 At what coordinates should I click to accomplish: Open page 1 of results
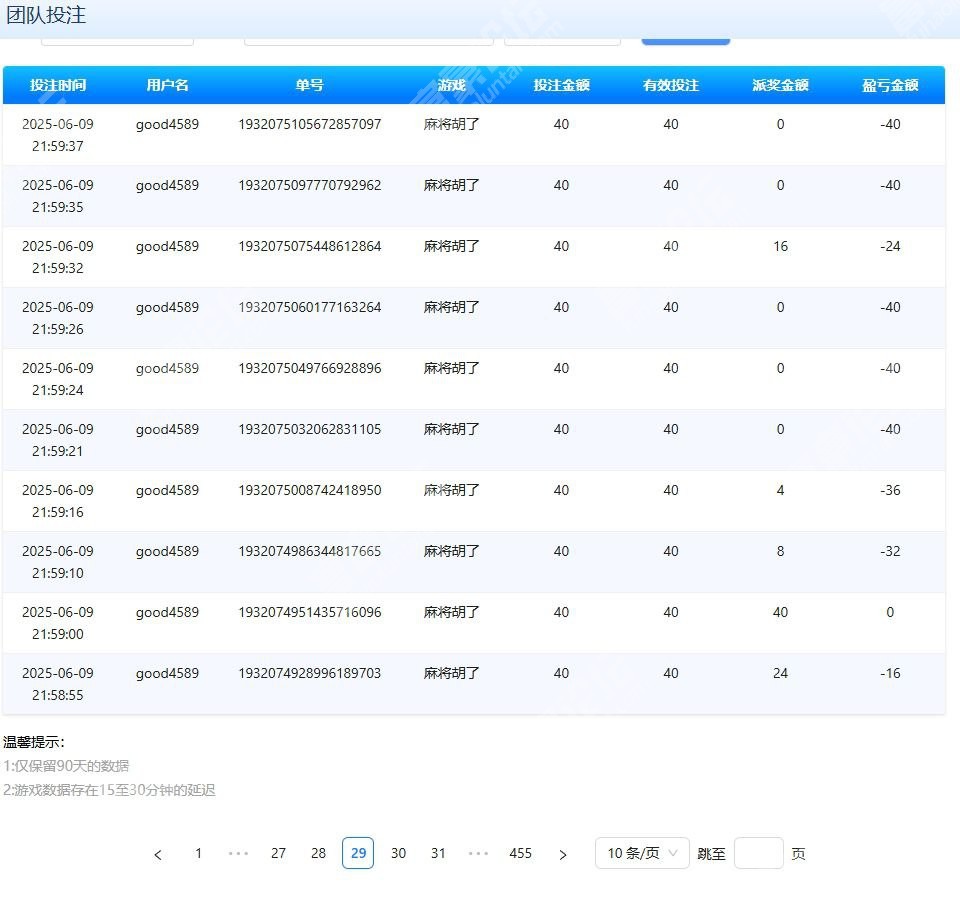tap(198, 853)
